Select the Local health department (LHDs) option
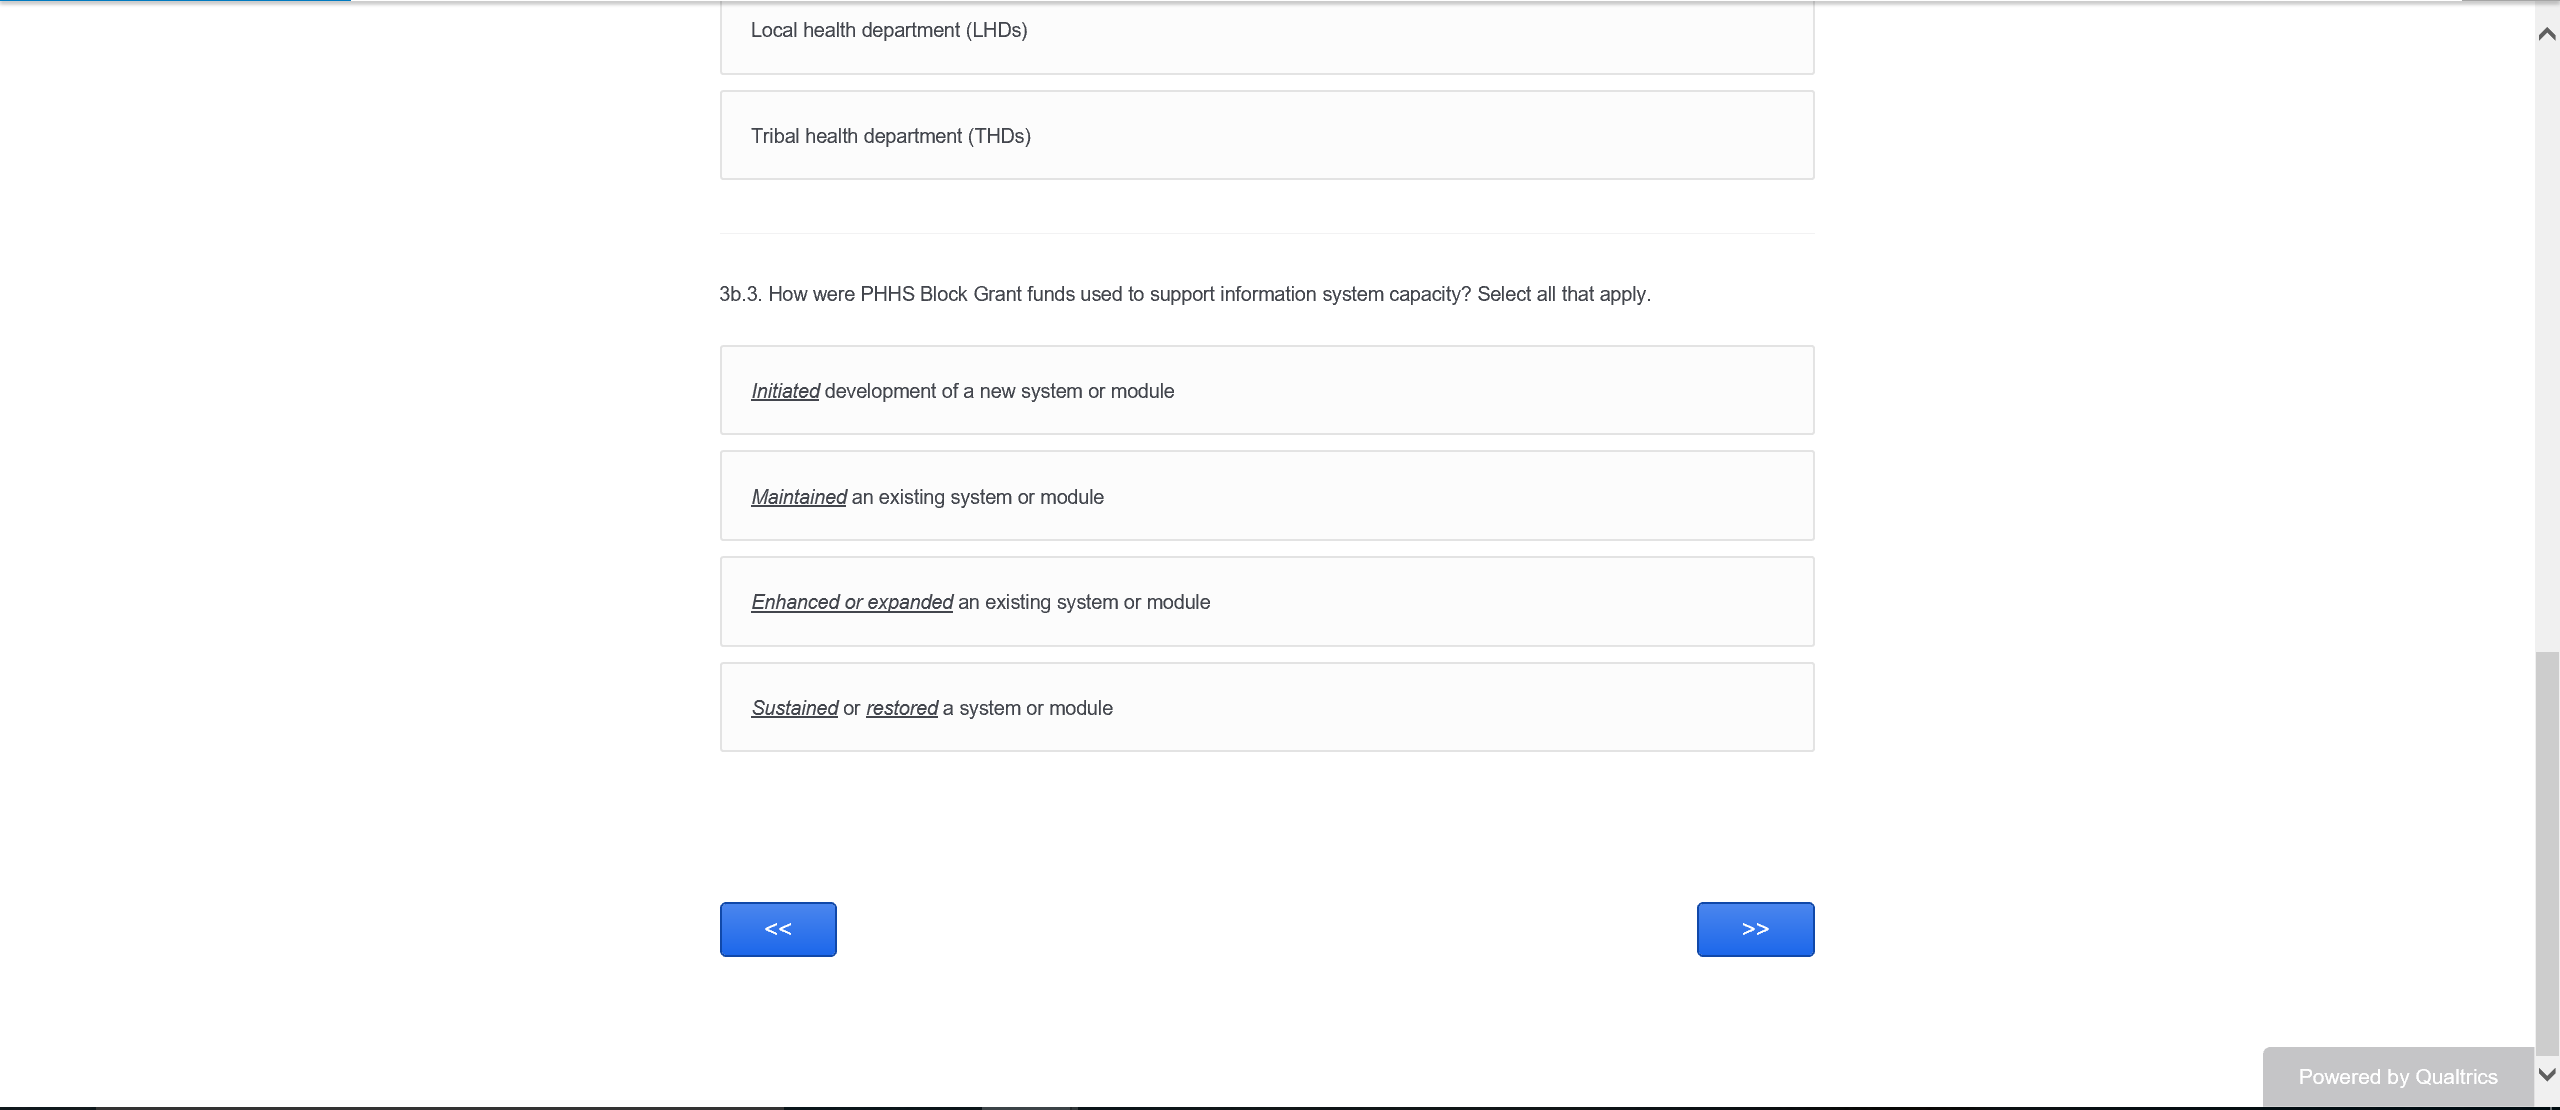This screenshot has width=2560, height=1110. click(1266, 32)
